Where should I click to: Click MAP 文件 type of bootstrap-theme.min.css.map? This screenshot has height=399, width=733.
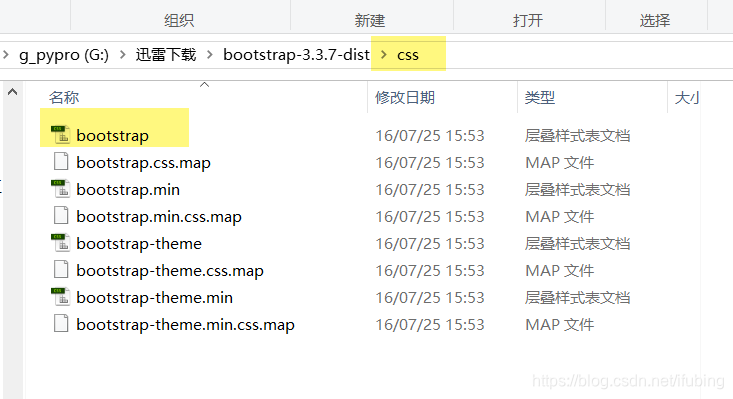(x=560, y=325)
